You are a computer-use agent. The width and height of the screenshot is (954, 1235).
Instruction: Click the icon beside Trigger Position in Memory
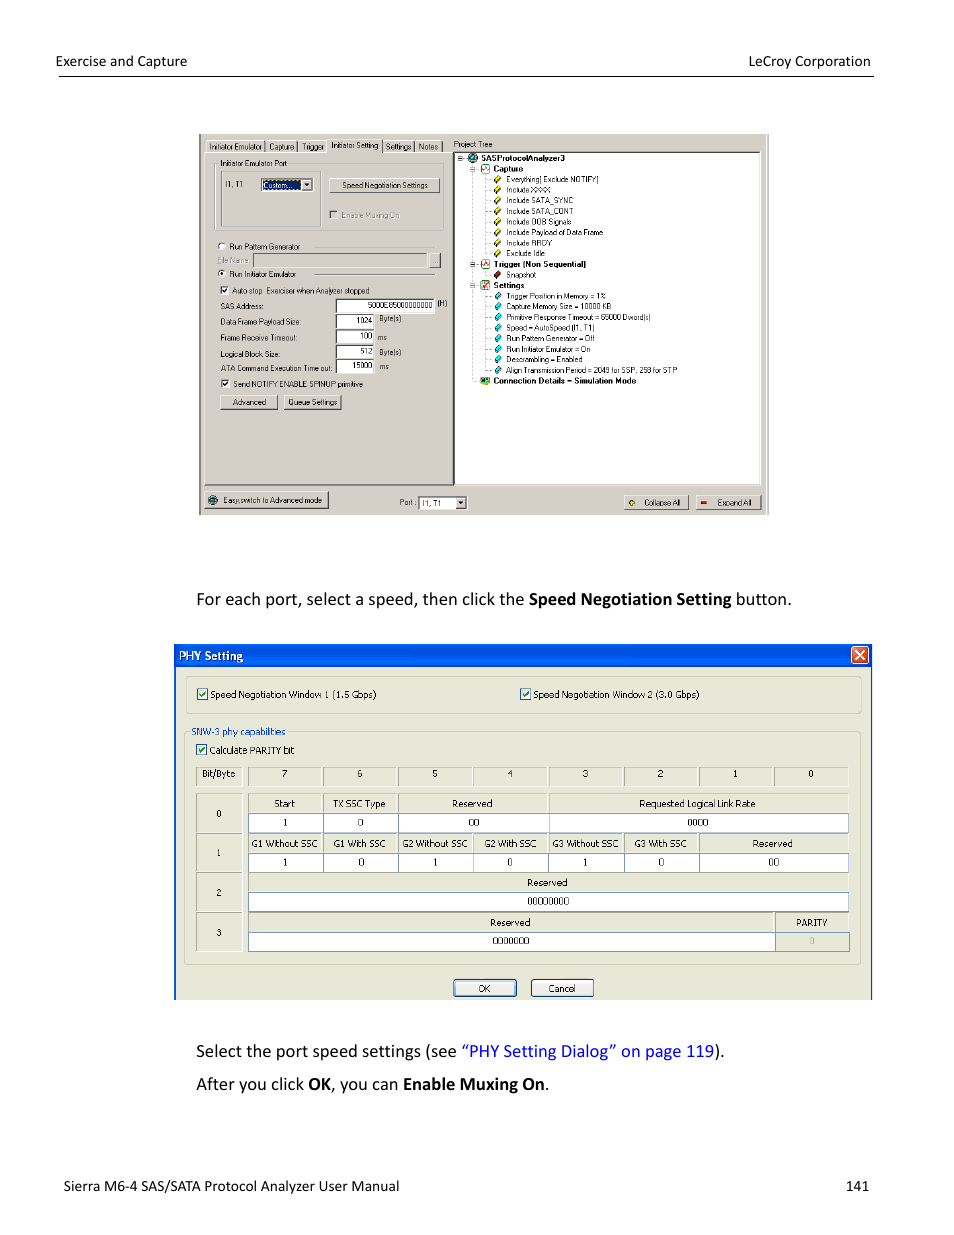click(498, 296)
